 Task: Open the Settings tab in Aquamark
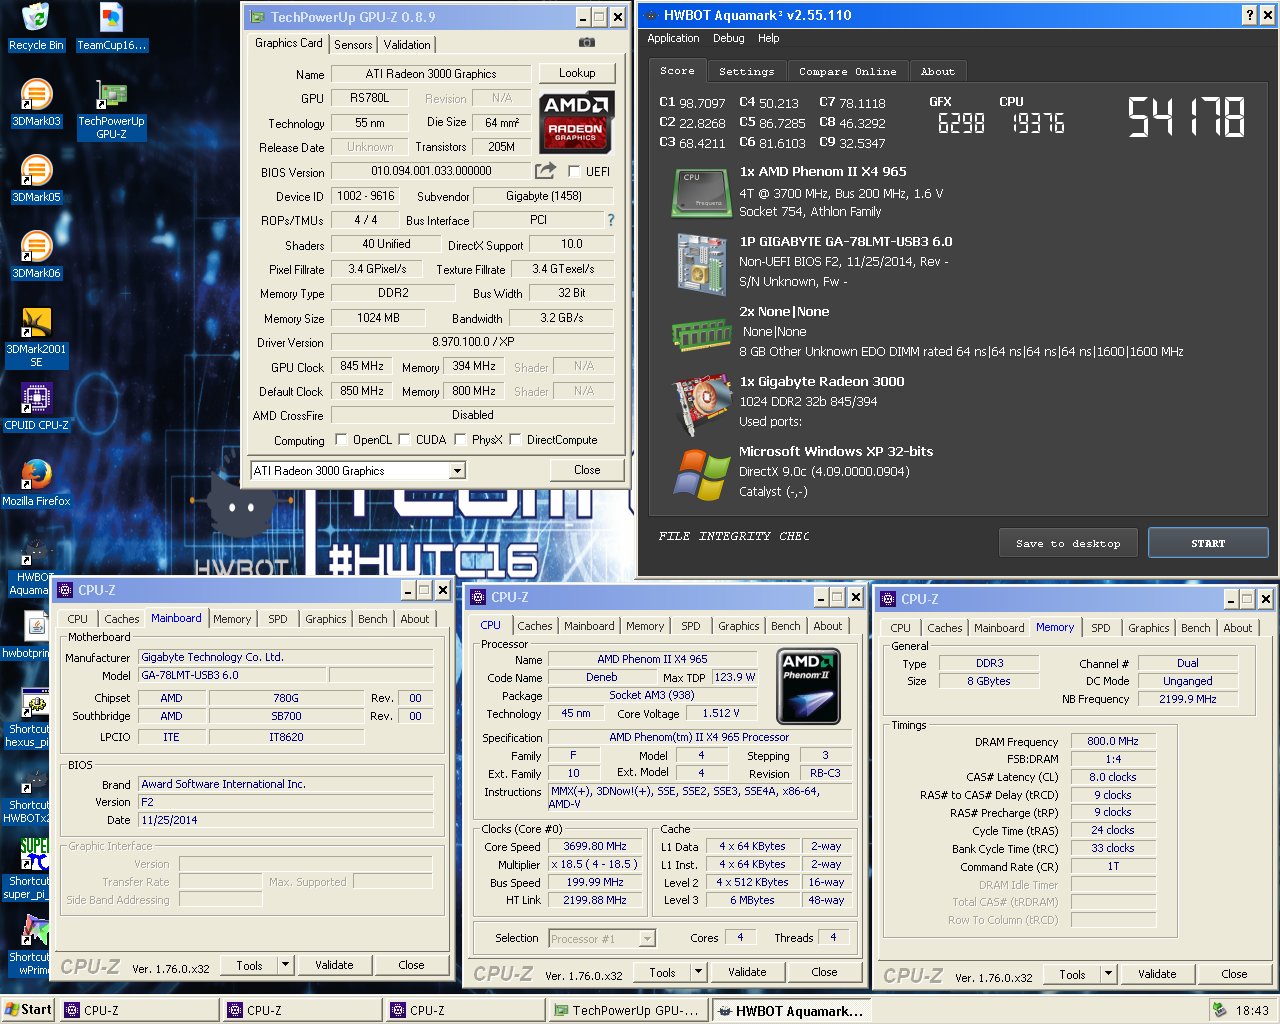pos(746,71)
